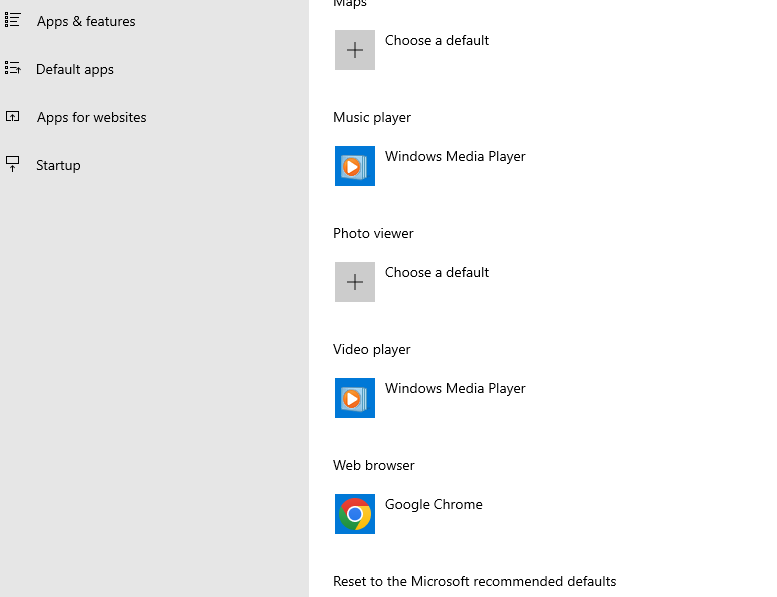Click the Reset to Microsoft recommended defaults text
The height and width of the screenshot is (597, 777).
pyautogui.click(x=474, y=581)
